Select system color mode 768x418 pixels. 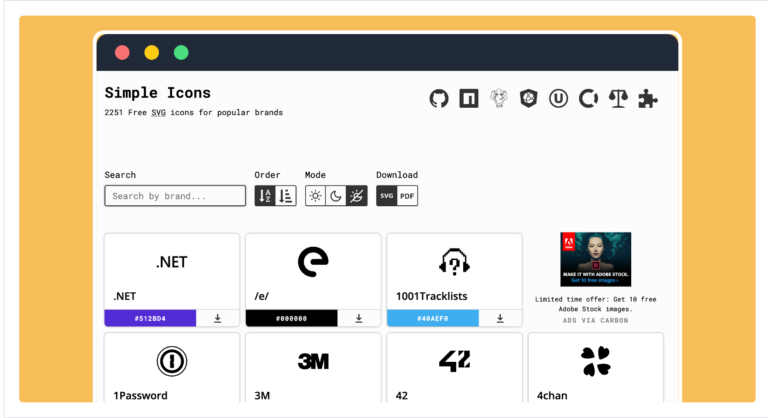[357, 196]
